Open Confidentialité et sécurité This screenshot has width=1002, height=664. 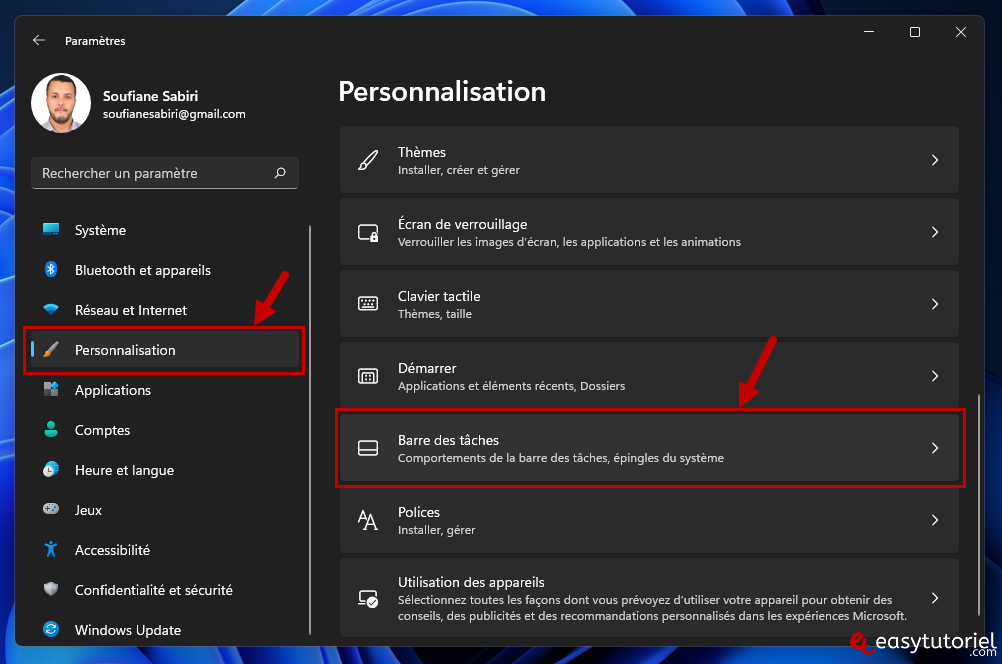click(165, 590)
